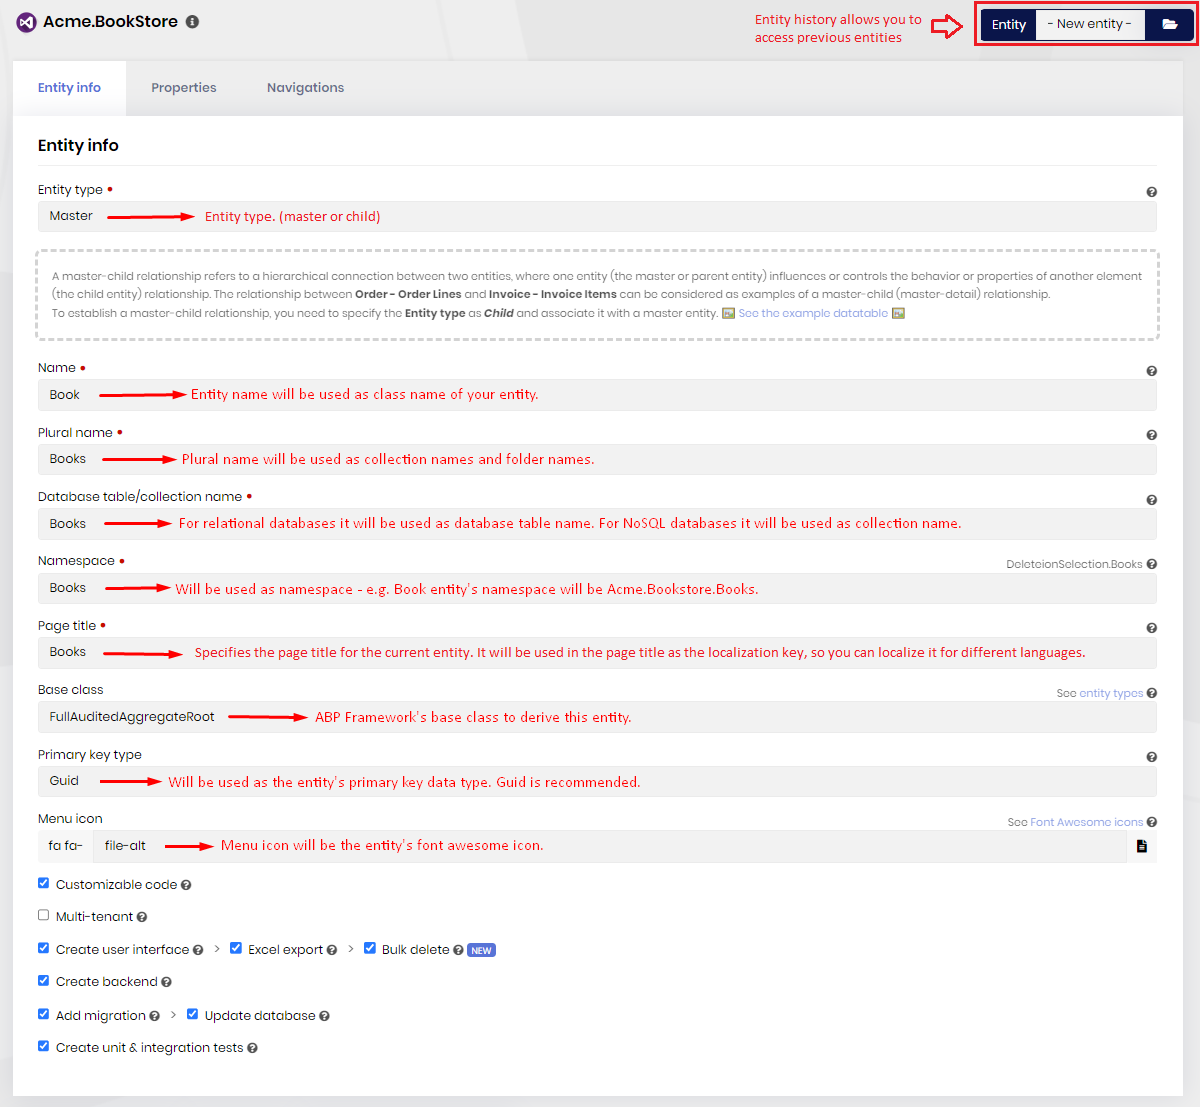The image size is (1200, 1107).
Task: Click the help icon for Page title
Action: pyautogui.click(x=1152, y=628)
